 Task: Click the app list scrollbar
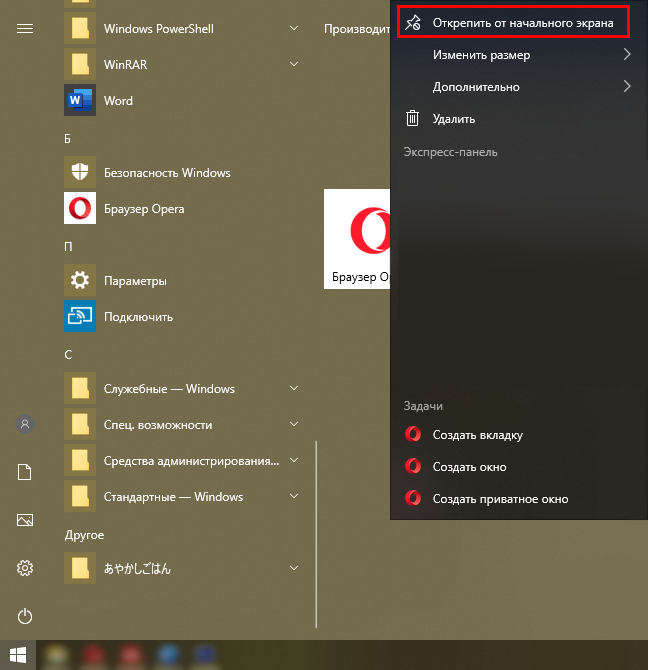coord(316,534)
